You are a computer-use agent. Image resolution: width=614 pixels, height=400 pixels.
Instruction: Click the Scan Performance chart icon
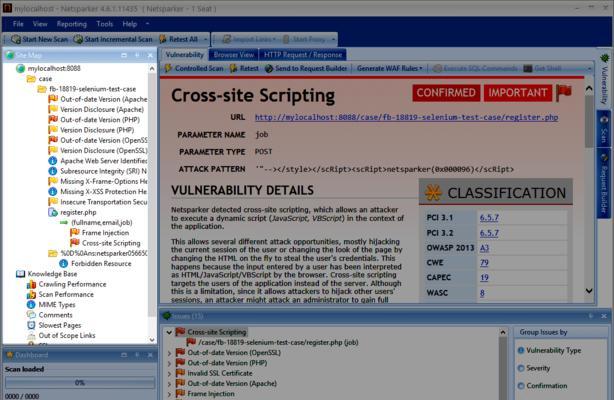pyautogui.click(x=31, y=295)
